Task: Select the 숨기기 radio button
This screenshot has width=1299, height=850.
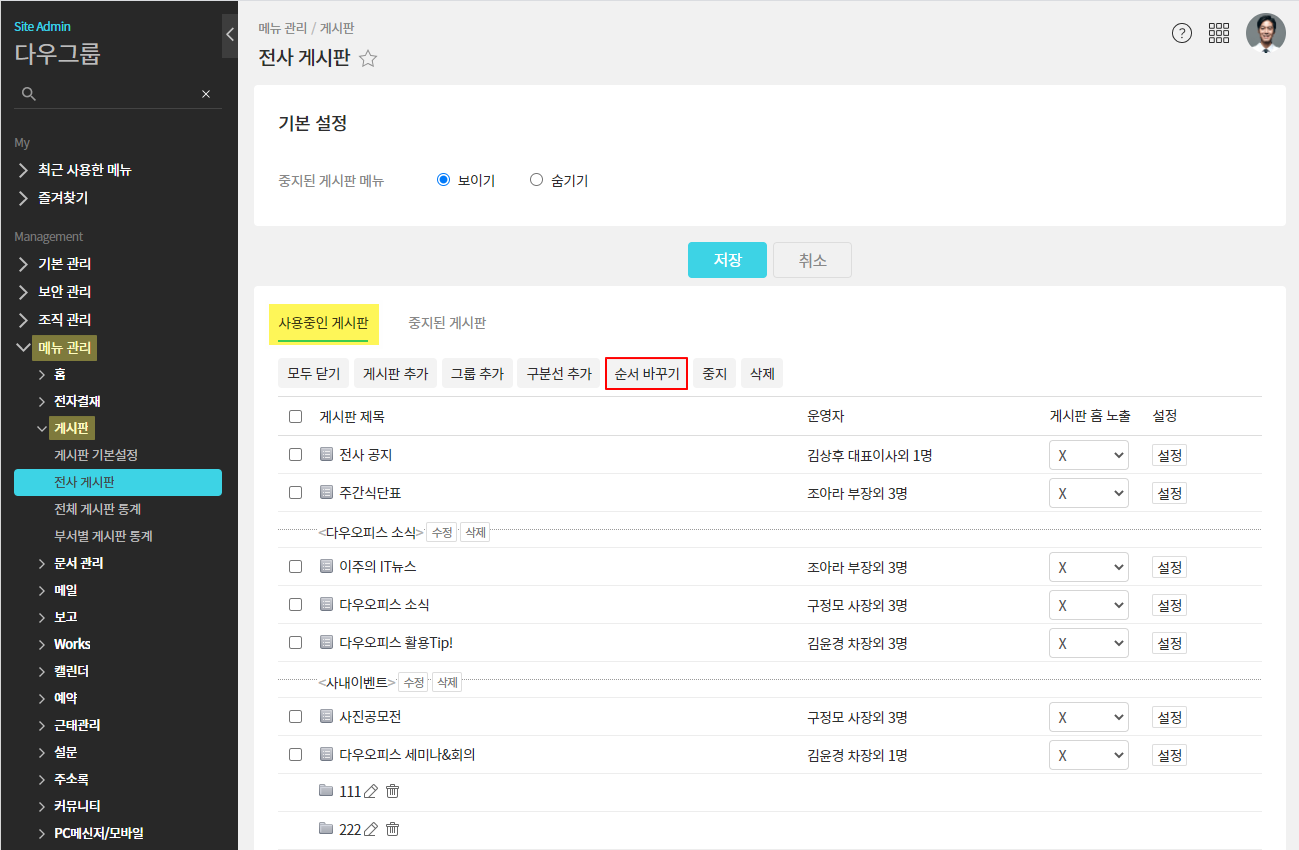Action: [x=536, y=181]
